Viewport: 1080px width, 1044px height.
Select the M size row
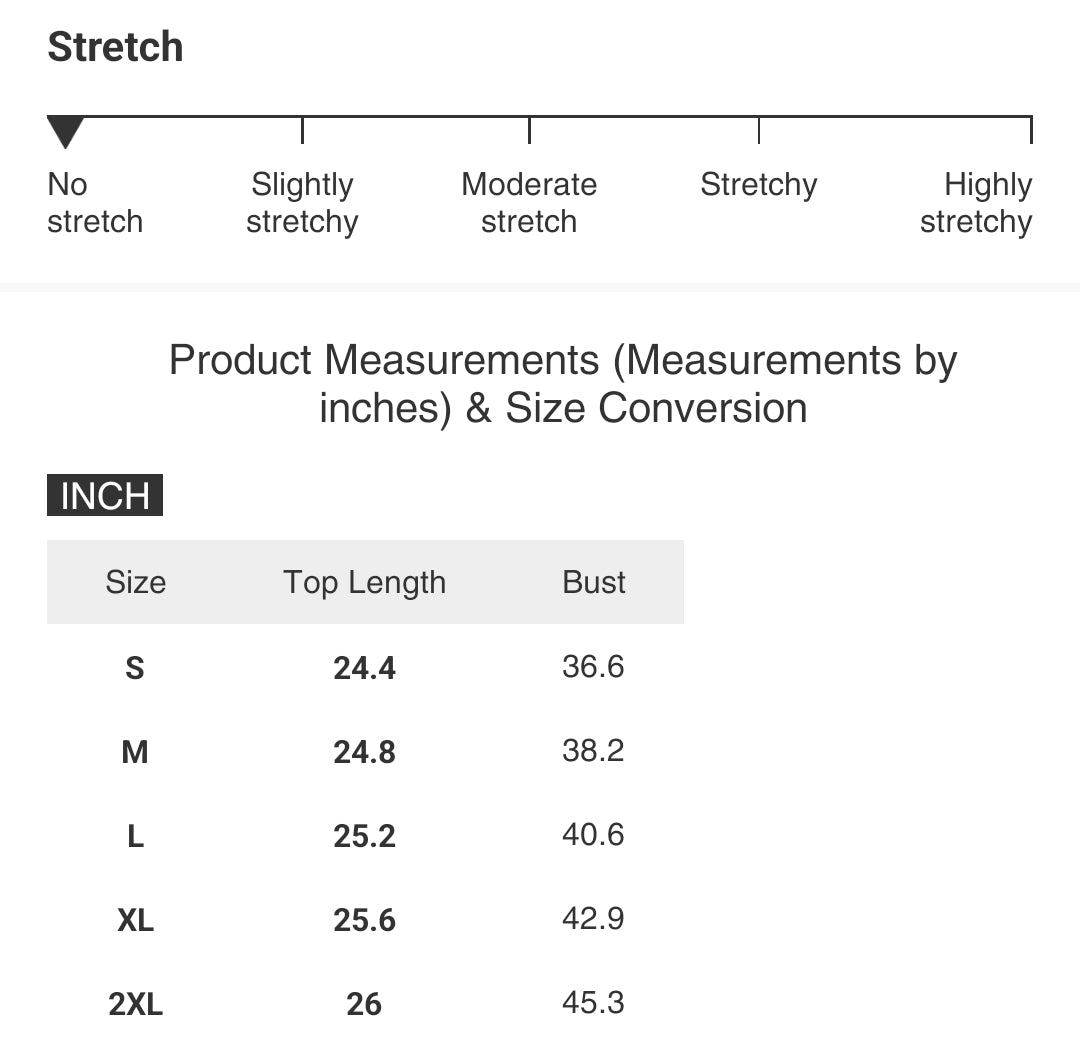click(x=365, y=751)
